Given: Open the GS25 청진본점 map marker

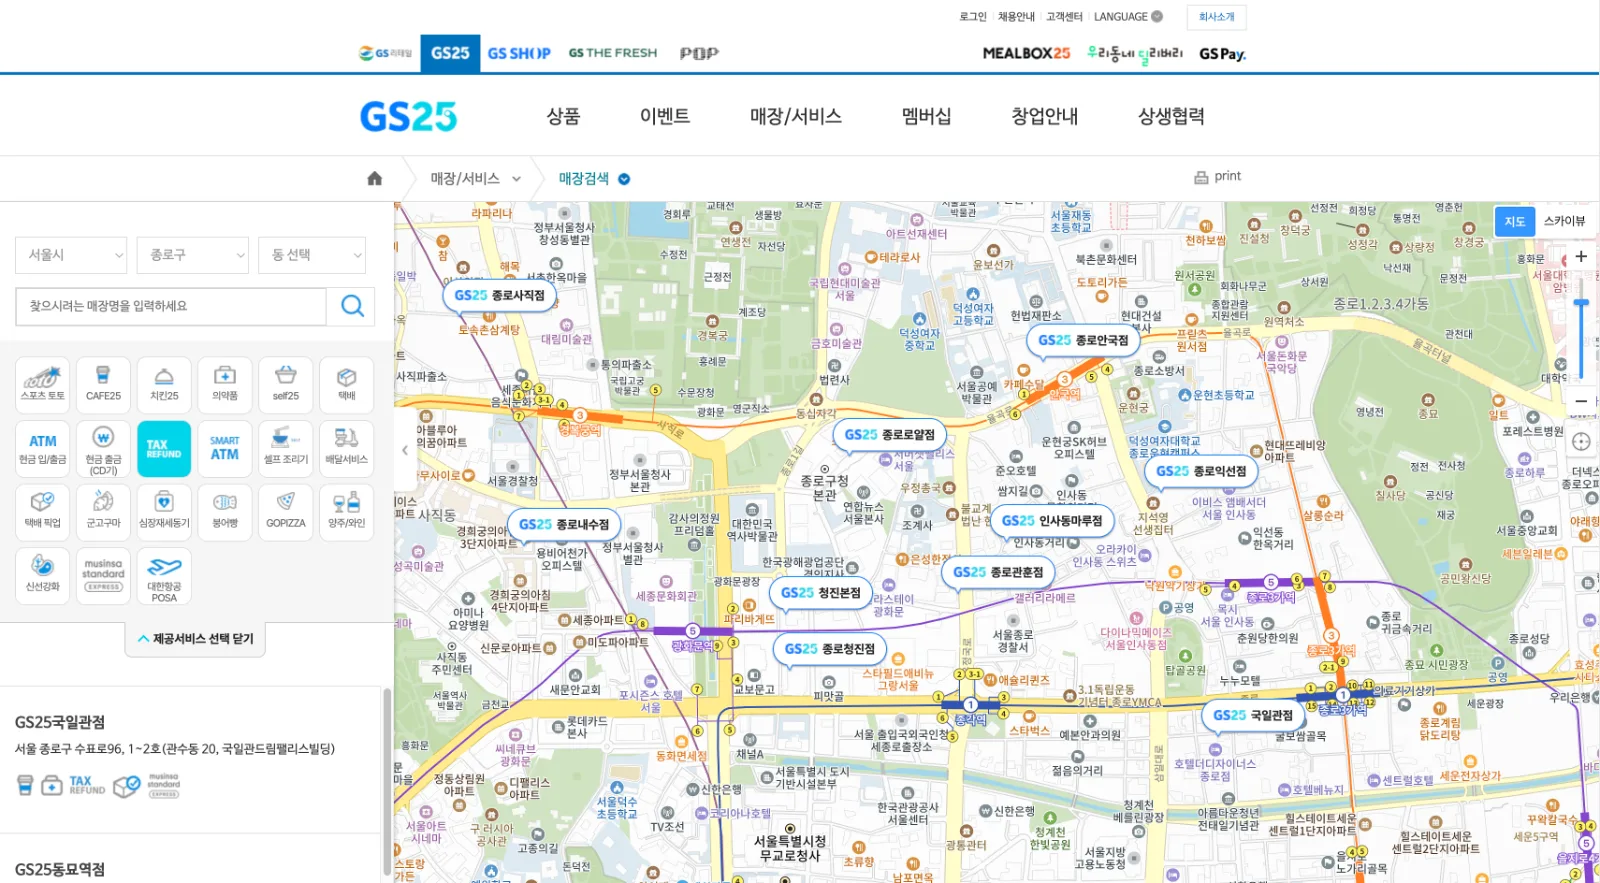Looking at the screenshot, I should [821, 593].
